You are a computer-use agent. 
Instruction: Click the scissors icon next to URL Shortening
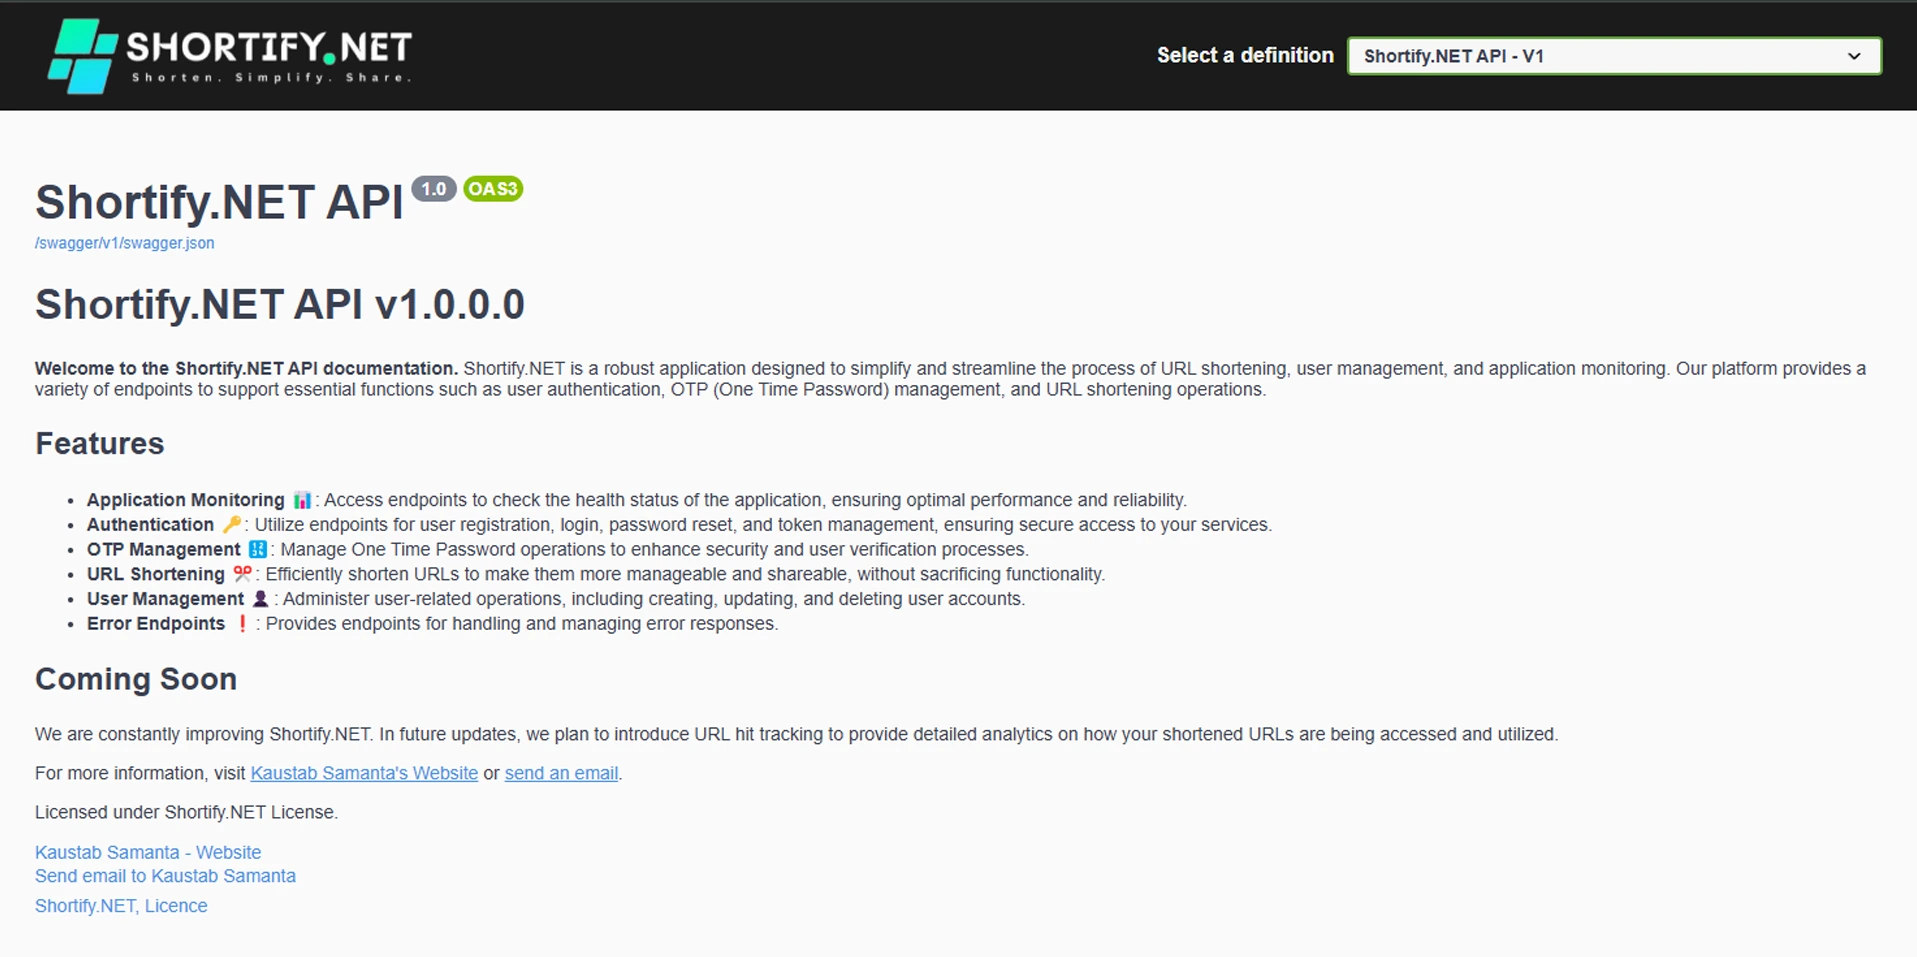coord(242,574)
